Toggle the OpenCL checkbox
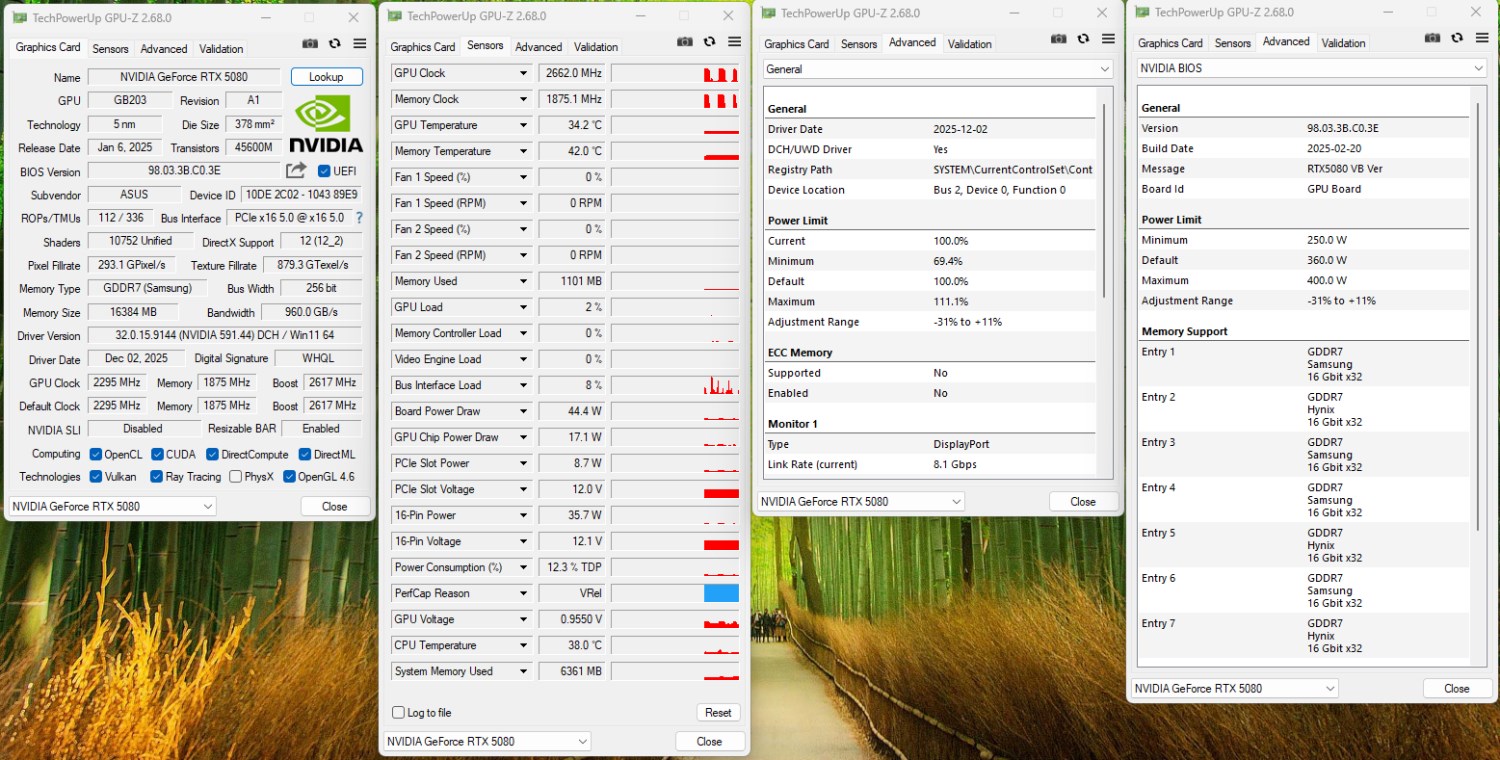This screenshot has height=760, width=1500. click(96, 454)
